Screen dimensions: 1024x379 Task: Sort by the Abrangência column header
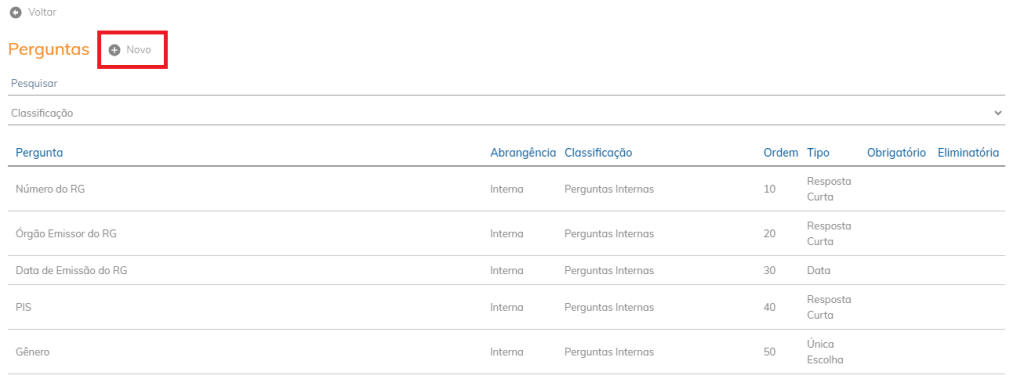tap(523, 153)
